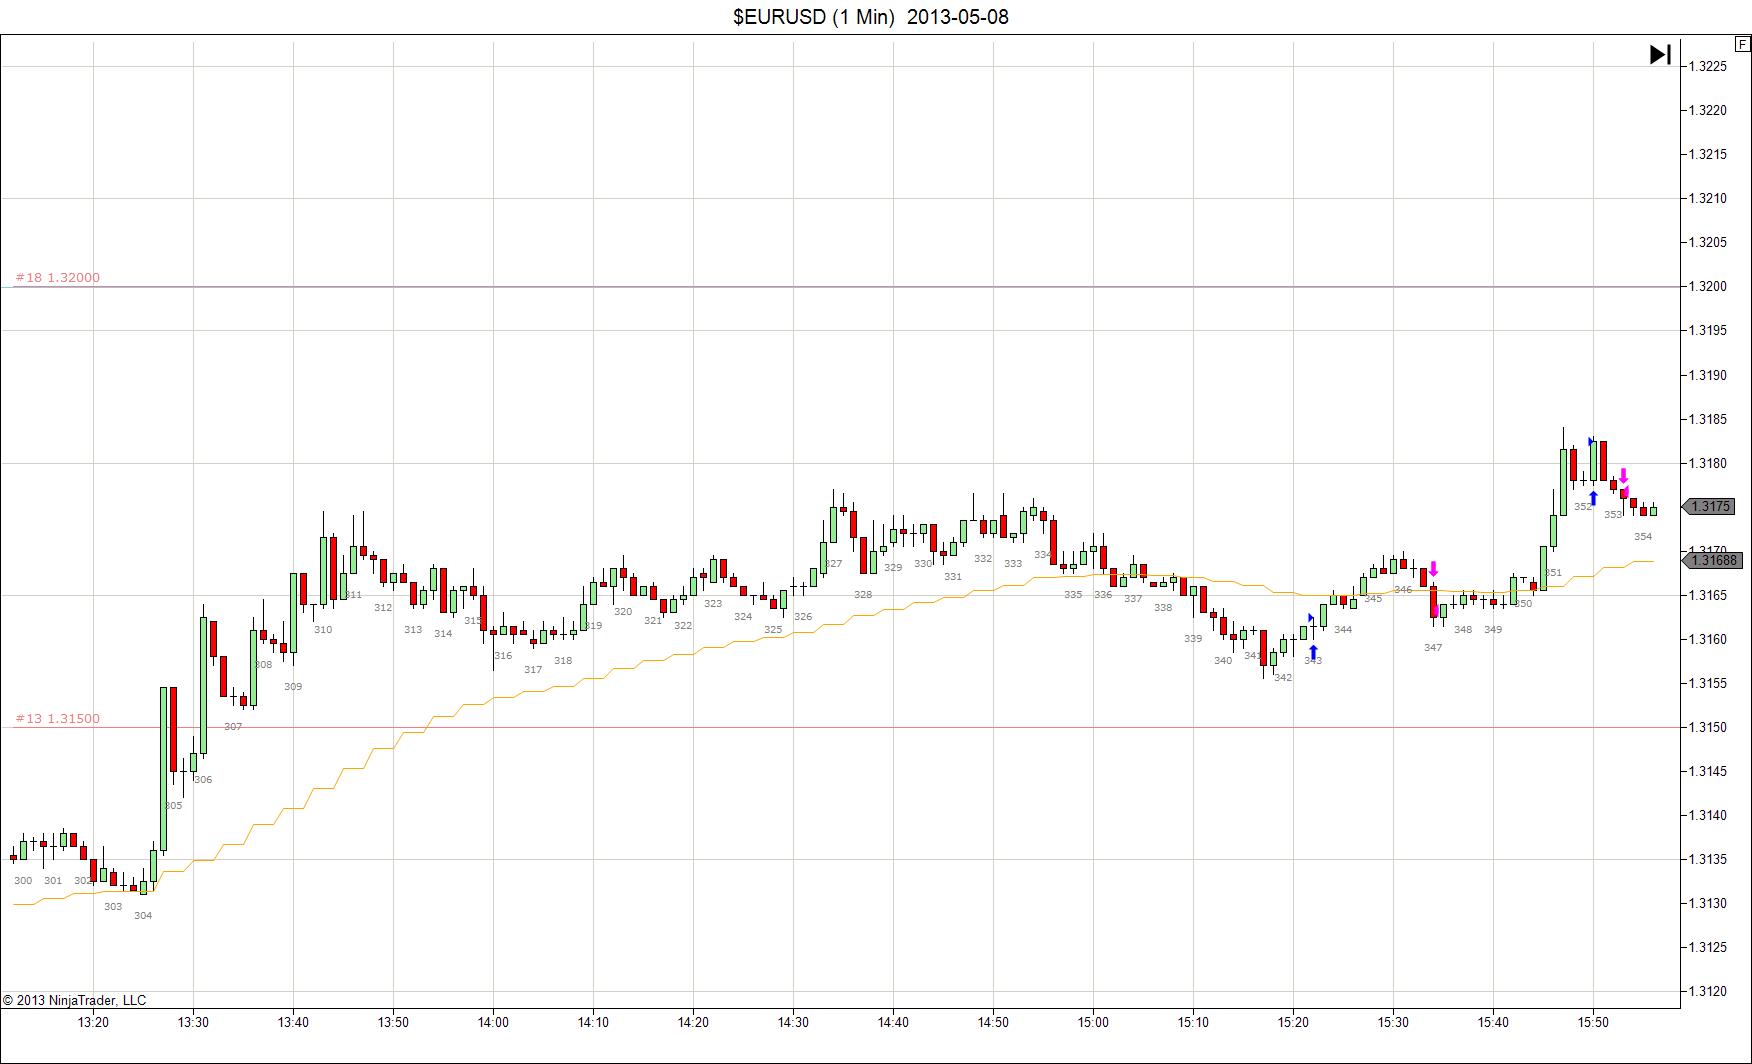Click the current price marker 1.3175

pyautogui.click(x=1711, y=506)
